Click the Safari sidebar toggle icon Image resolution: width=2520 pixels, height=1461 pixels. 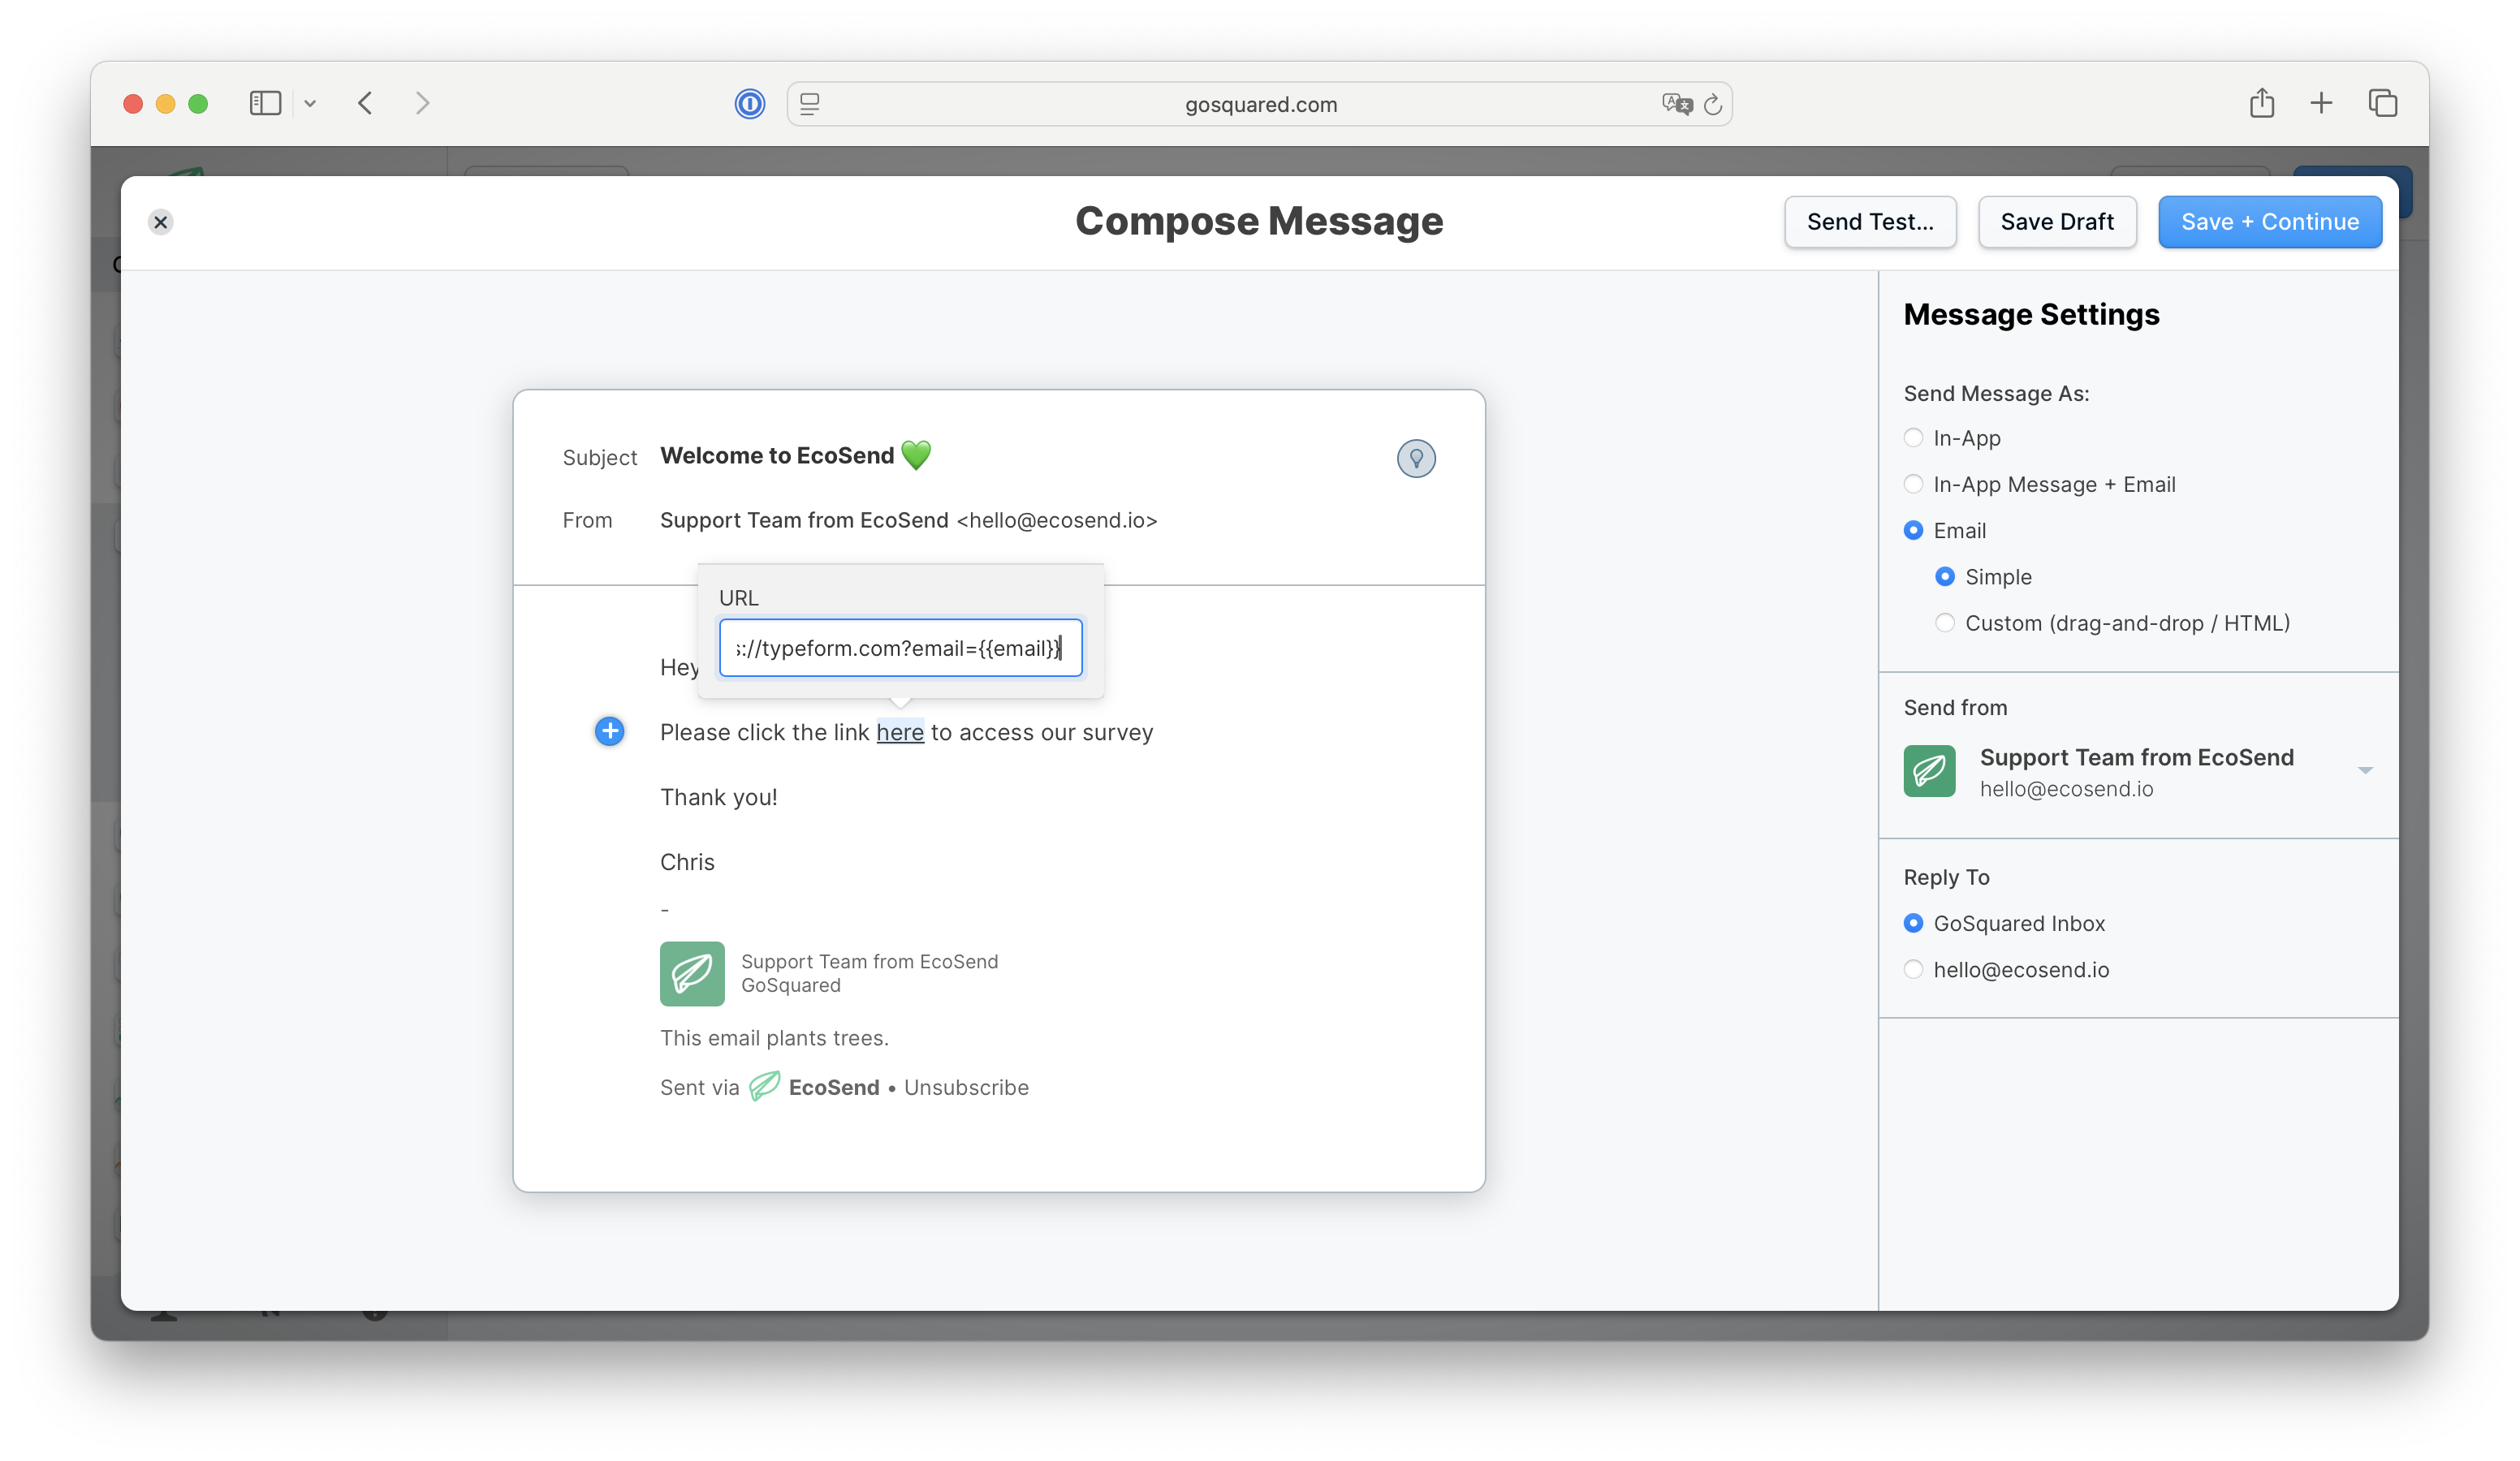pyautogui.click(x=265, y=103)
